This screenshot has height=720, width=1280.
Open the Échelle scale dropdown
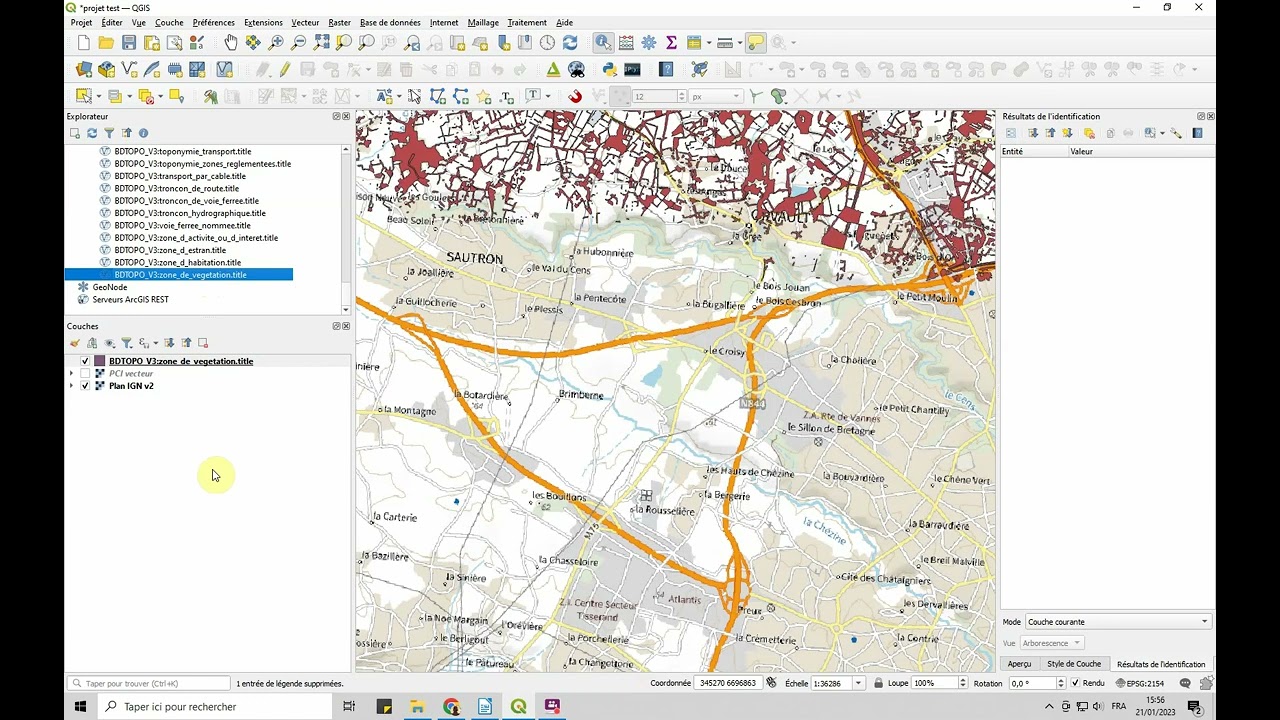tap(858, 683)
